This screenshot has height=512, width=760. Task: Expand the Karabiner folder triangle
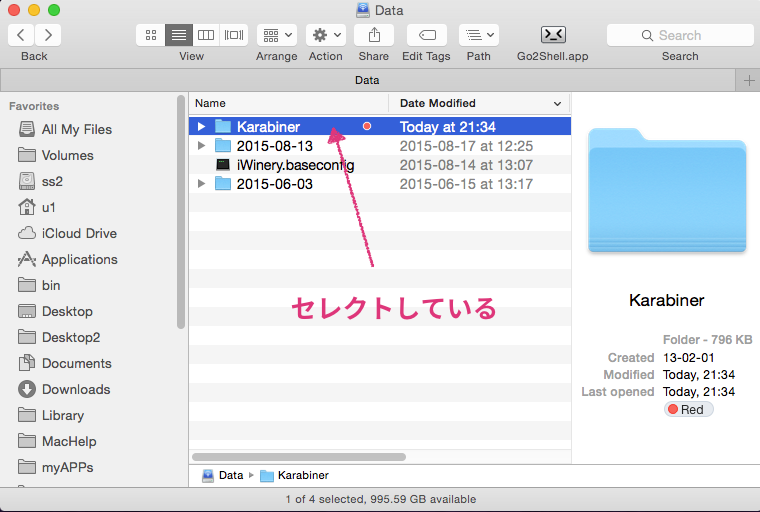pyautogui.click(x=201, y=127)
